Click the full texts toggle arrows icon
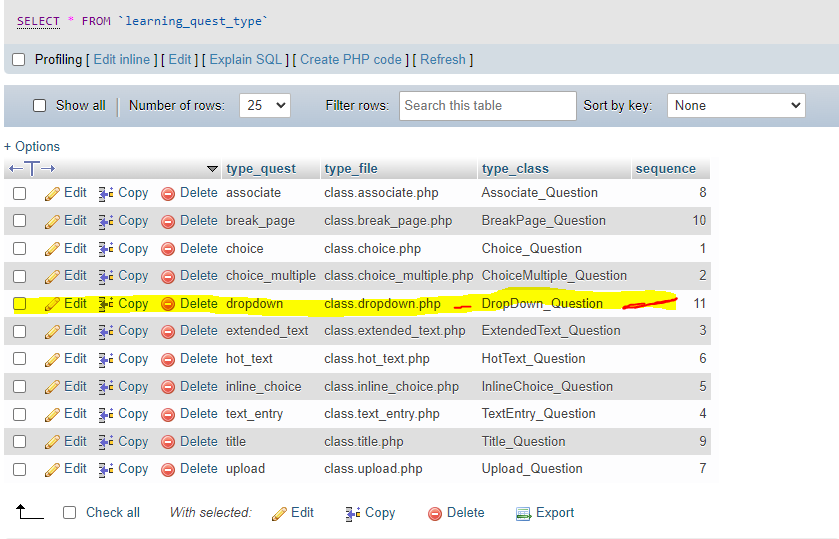The width and height of the screenshot is (839, 539). [x=32, y=169]
